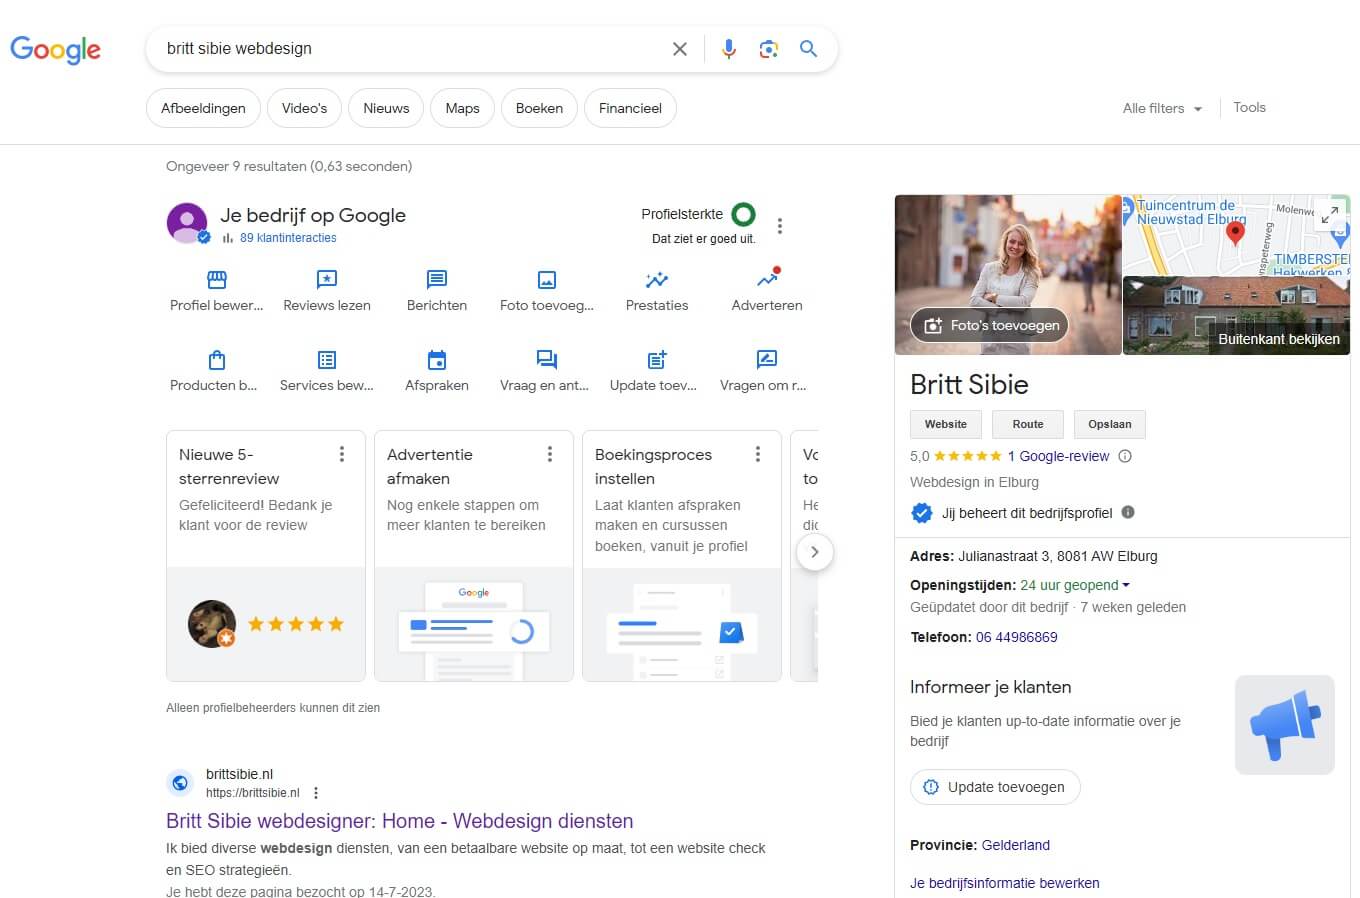Viewport: 1360px width, 898px height.
Task: Click the Foto's toevoegen photo thumbnail
Action: [x=989, y=325]
